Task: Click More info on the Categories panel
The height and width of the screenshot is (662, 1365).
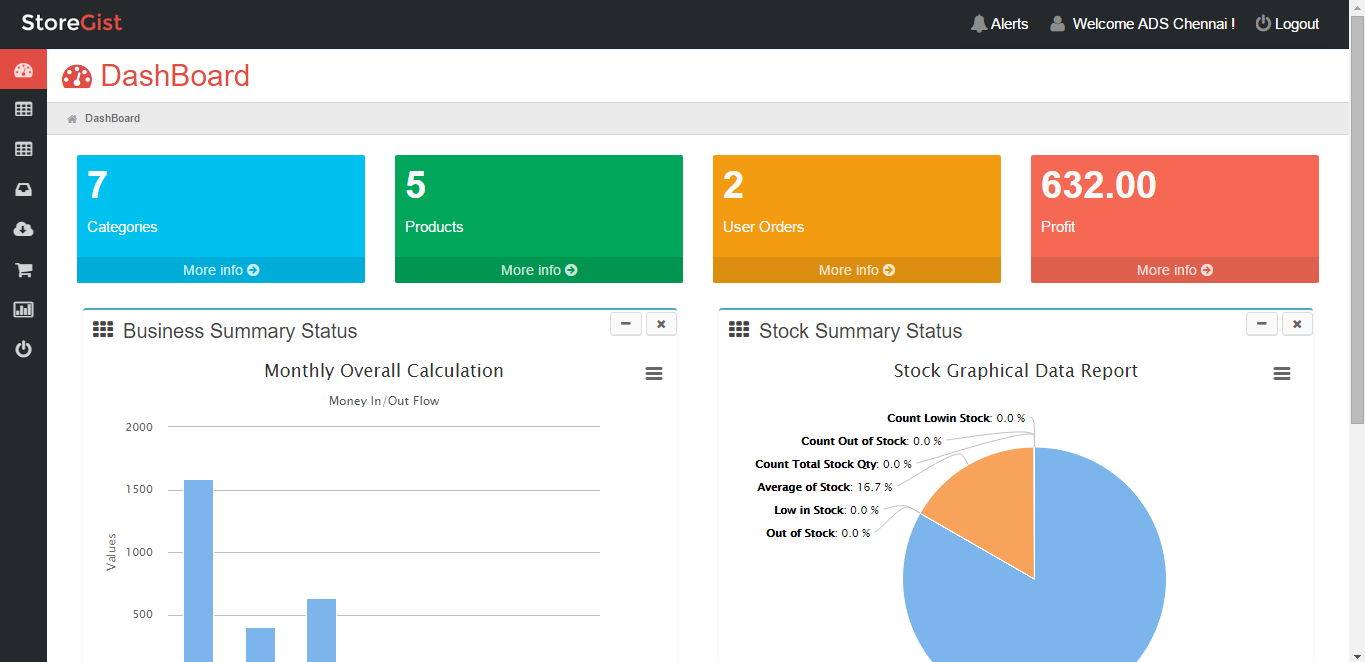Action: click(220, 269)
